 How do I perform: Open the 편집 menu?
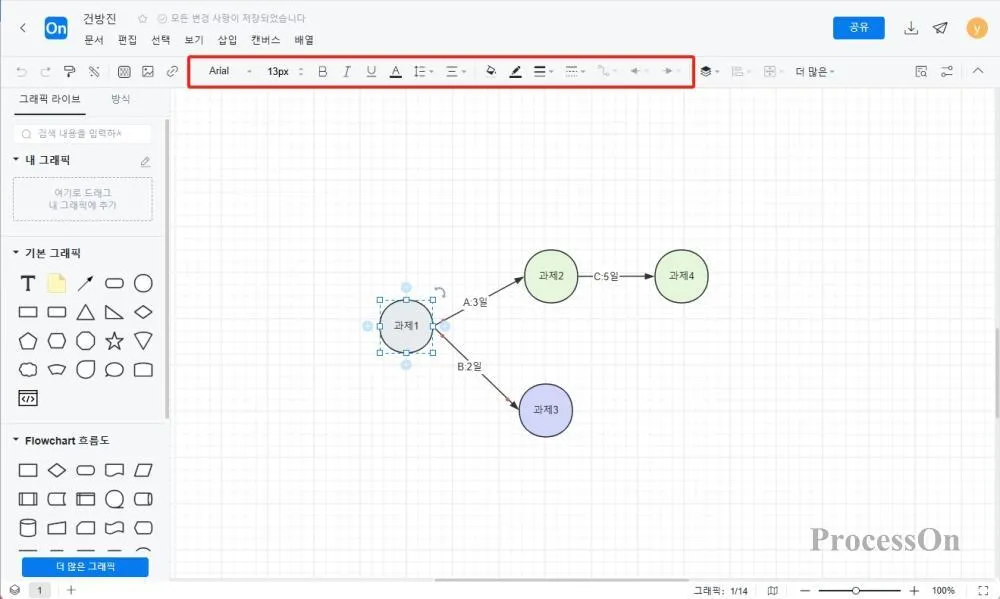128,40
